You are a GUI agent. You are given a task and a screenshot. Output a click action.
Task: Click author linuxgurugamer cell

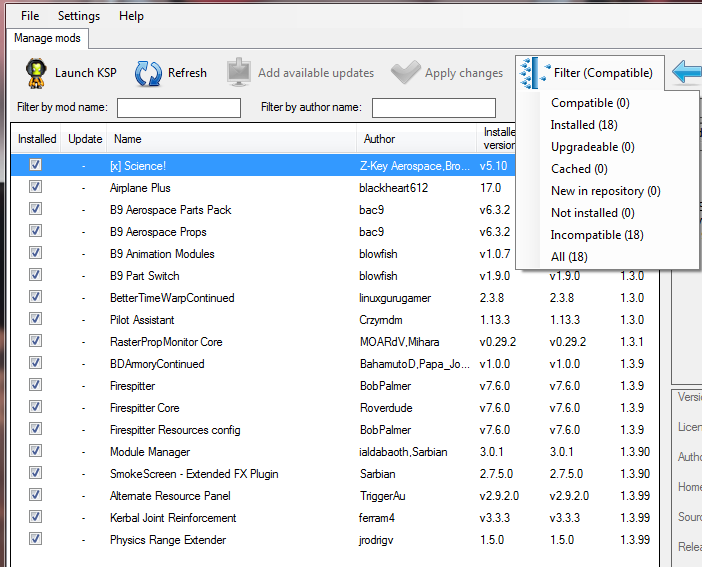click(395, 298)
